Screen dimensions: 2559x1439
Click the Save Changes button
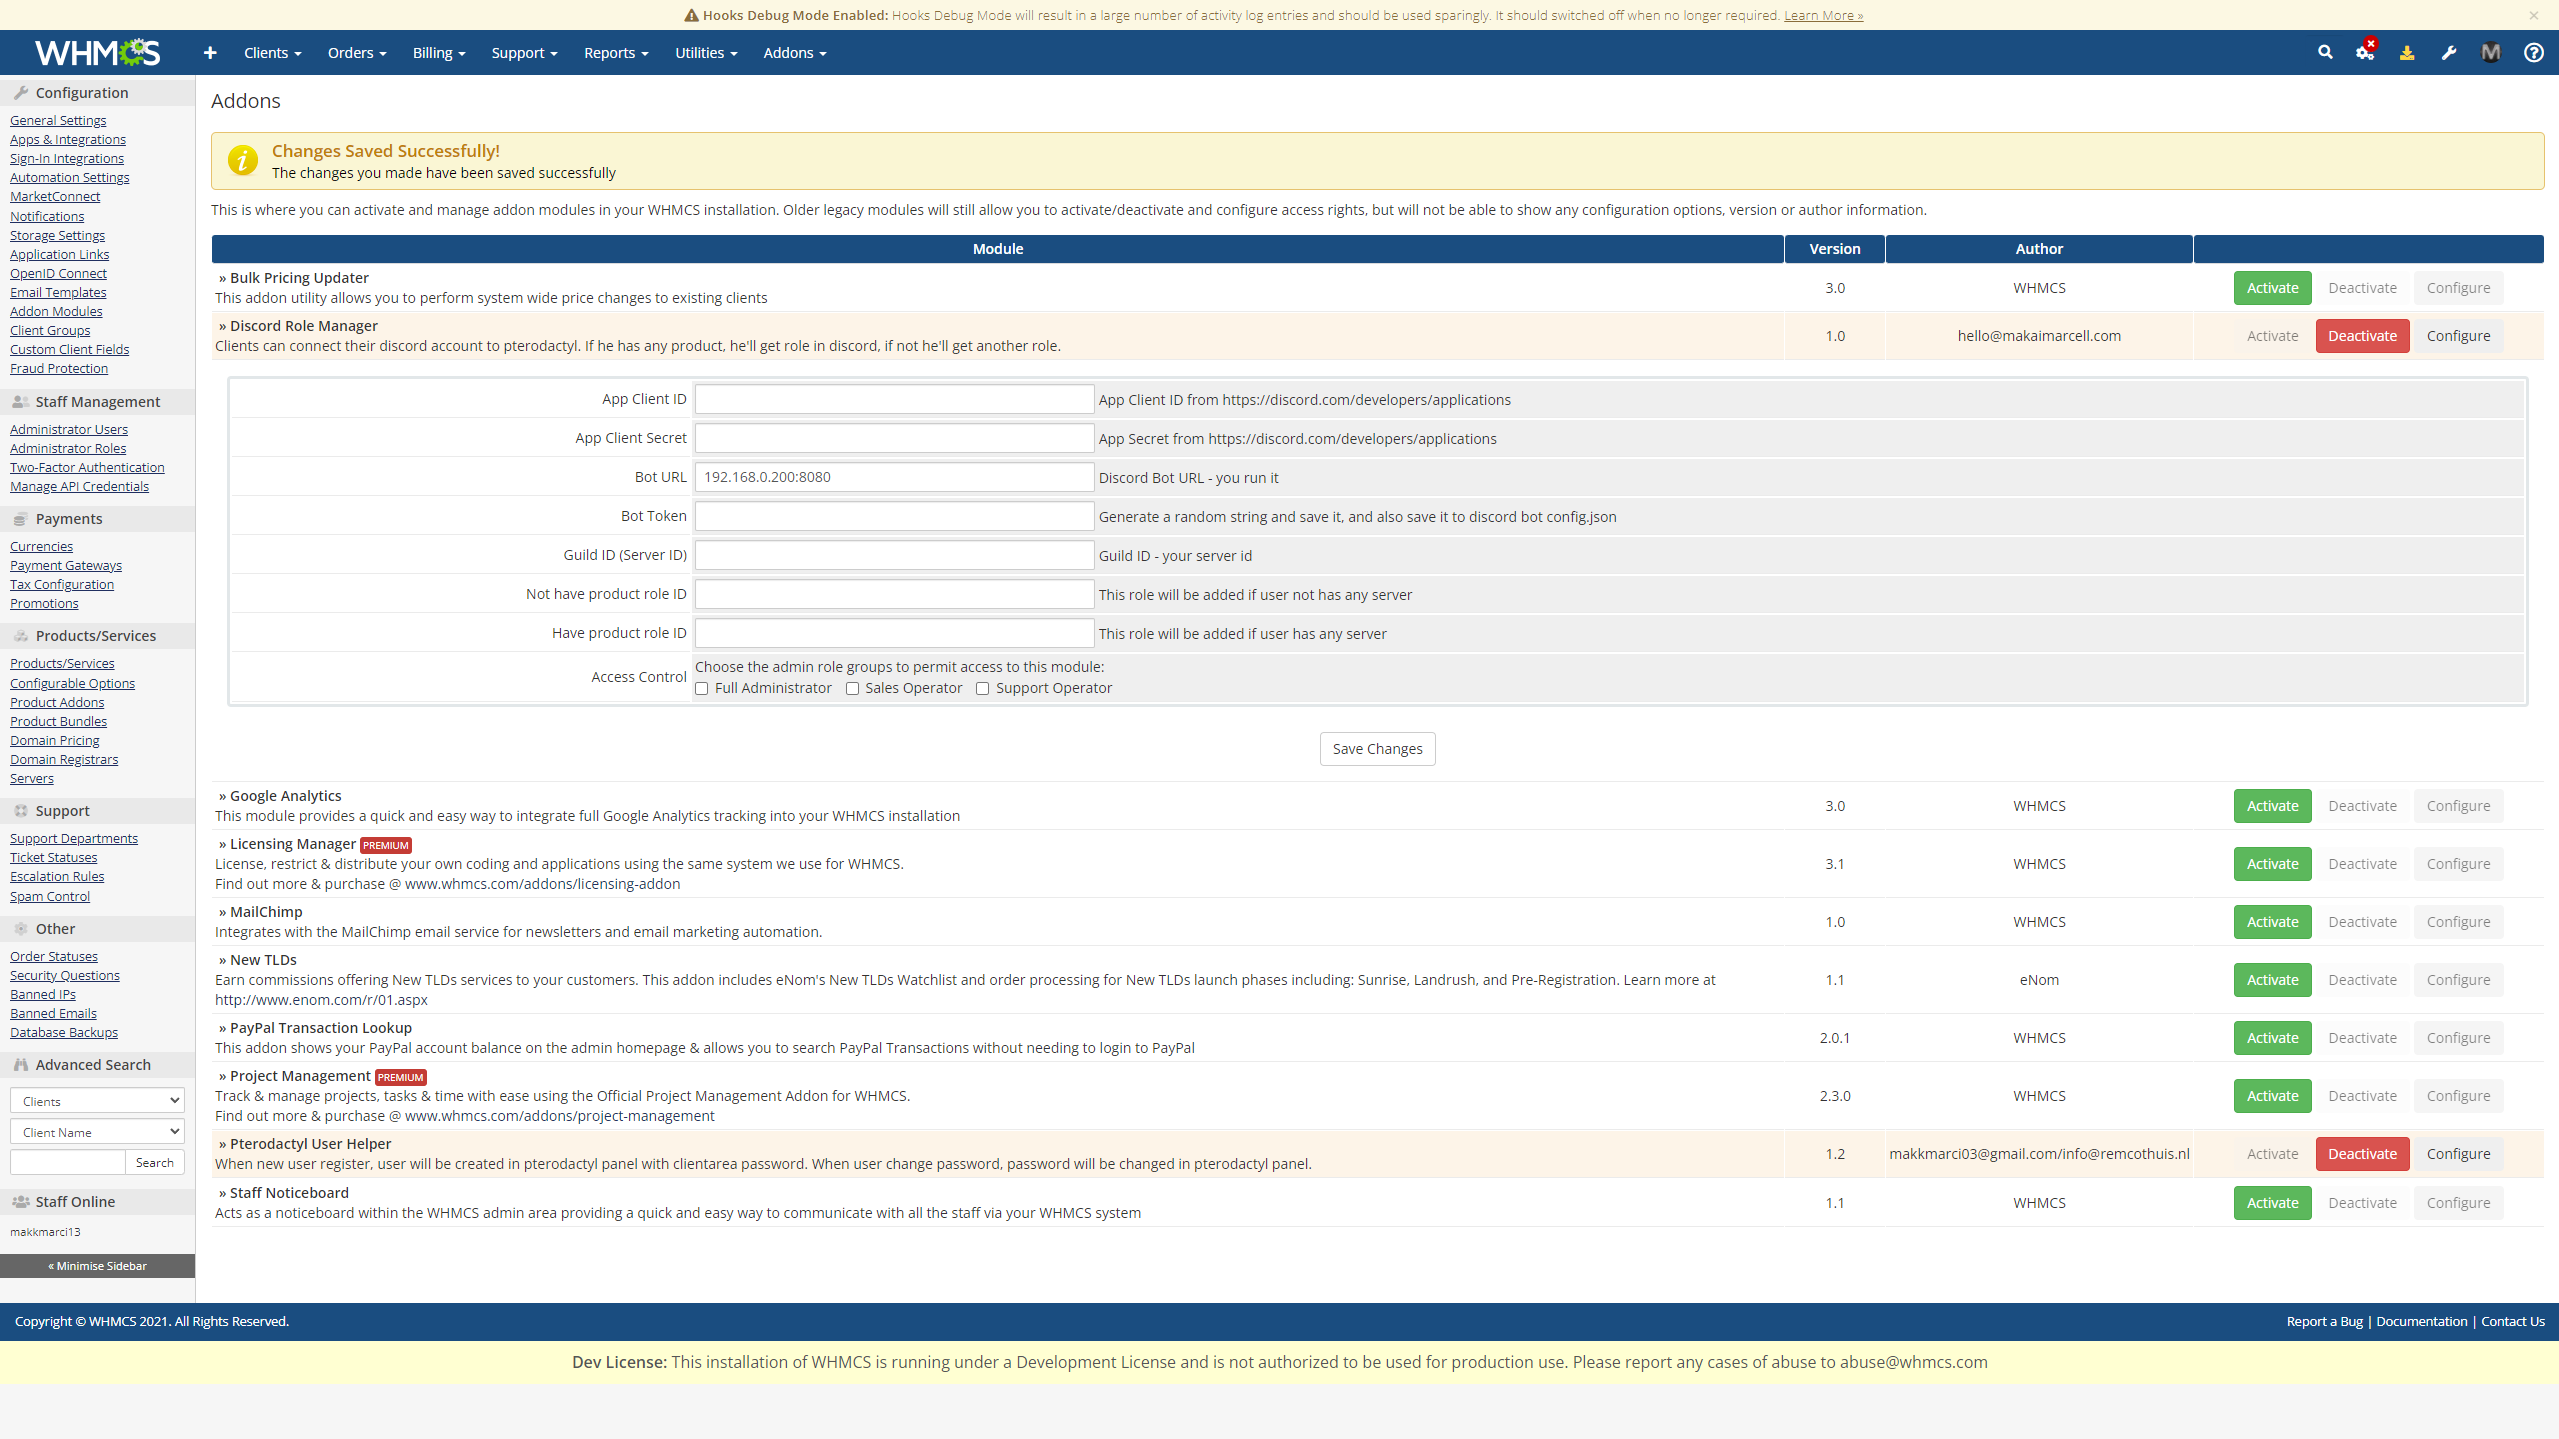pyautogui.click(x=1377, y=749)
